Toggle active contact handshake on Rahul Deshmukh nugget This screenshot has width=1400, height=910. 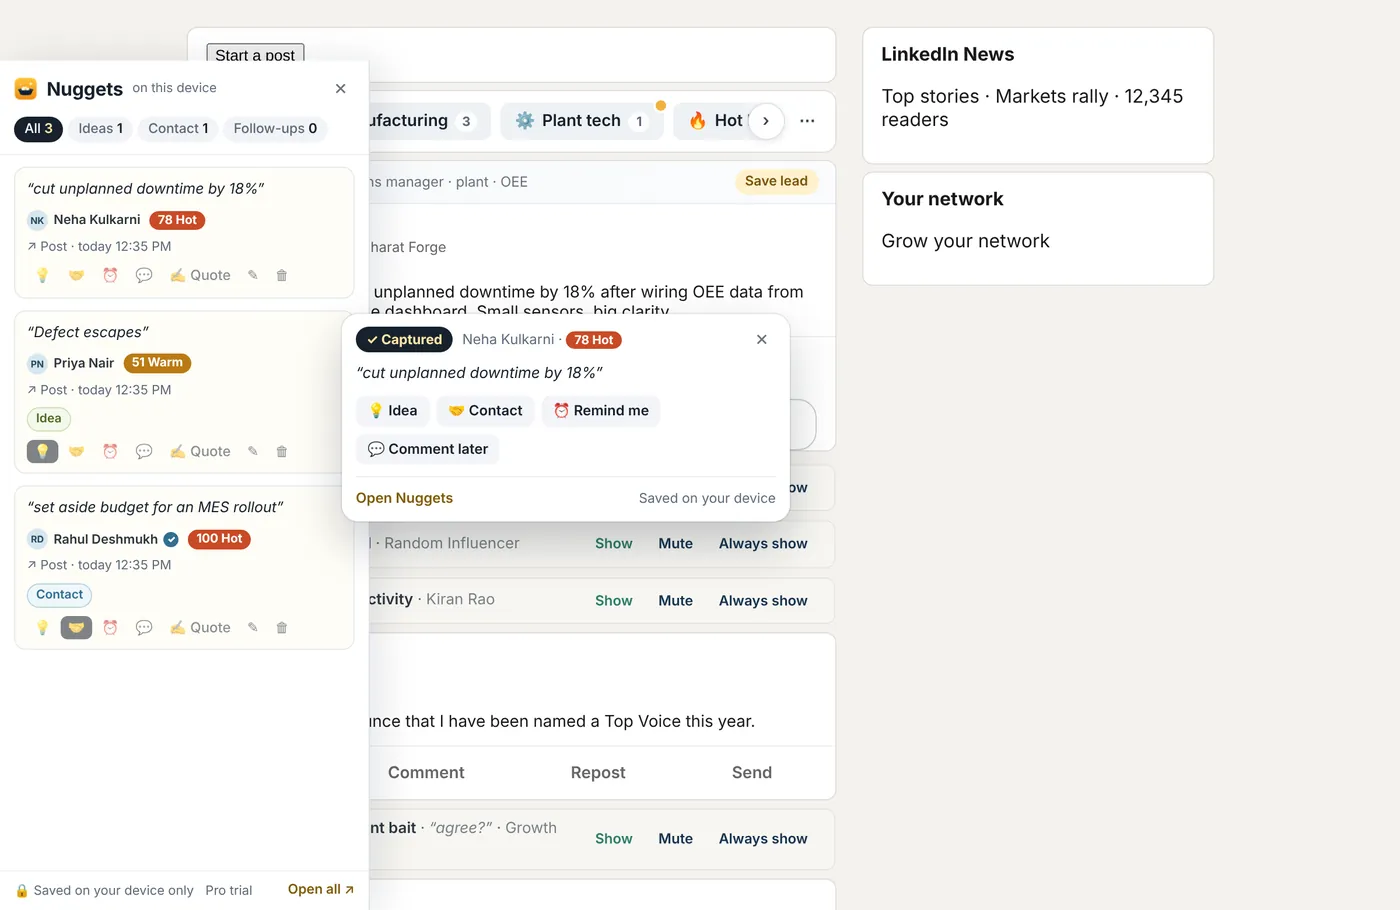coord(76,627)
